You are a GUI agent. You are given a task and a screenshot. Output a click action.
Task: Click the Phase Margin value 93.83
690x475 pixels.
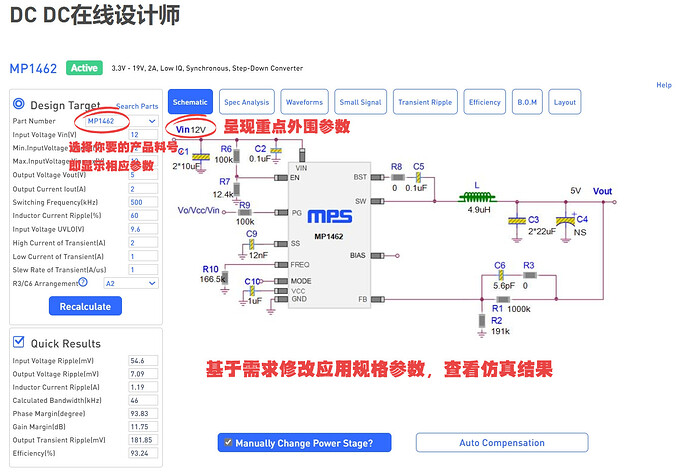click(x=143, y=413)
